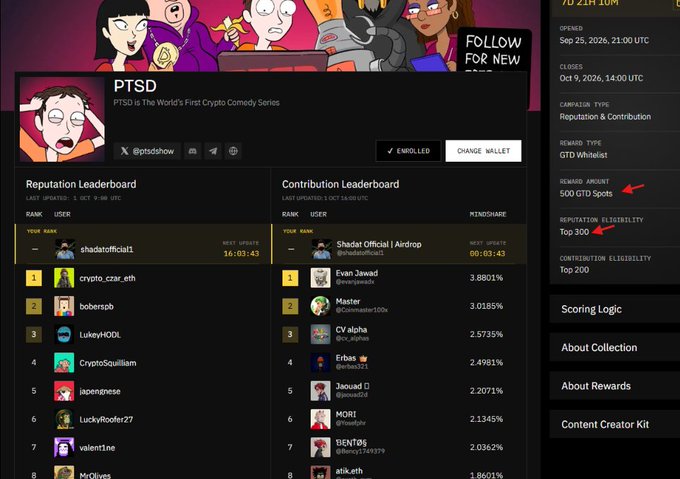Click the 3.0185% mindshare value

(486, 306)
